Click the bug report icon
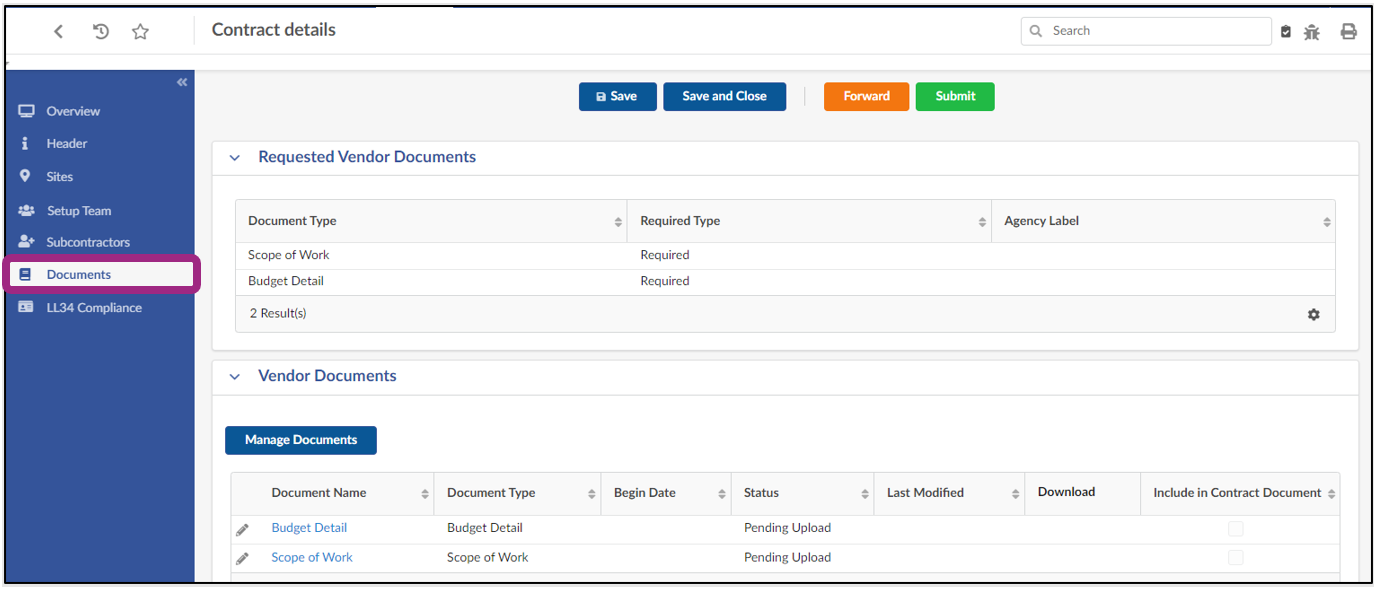The image size is (1376, 593). (x=1312, y=32)
